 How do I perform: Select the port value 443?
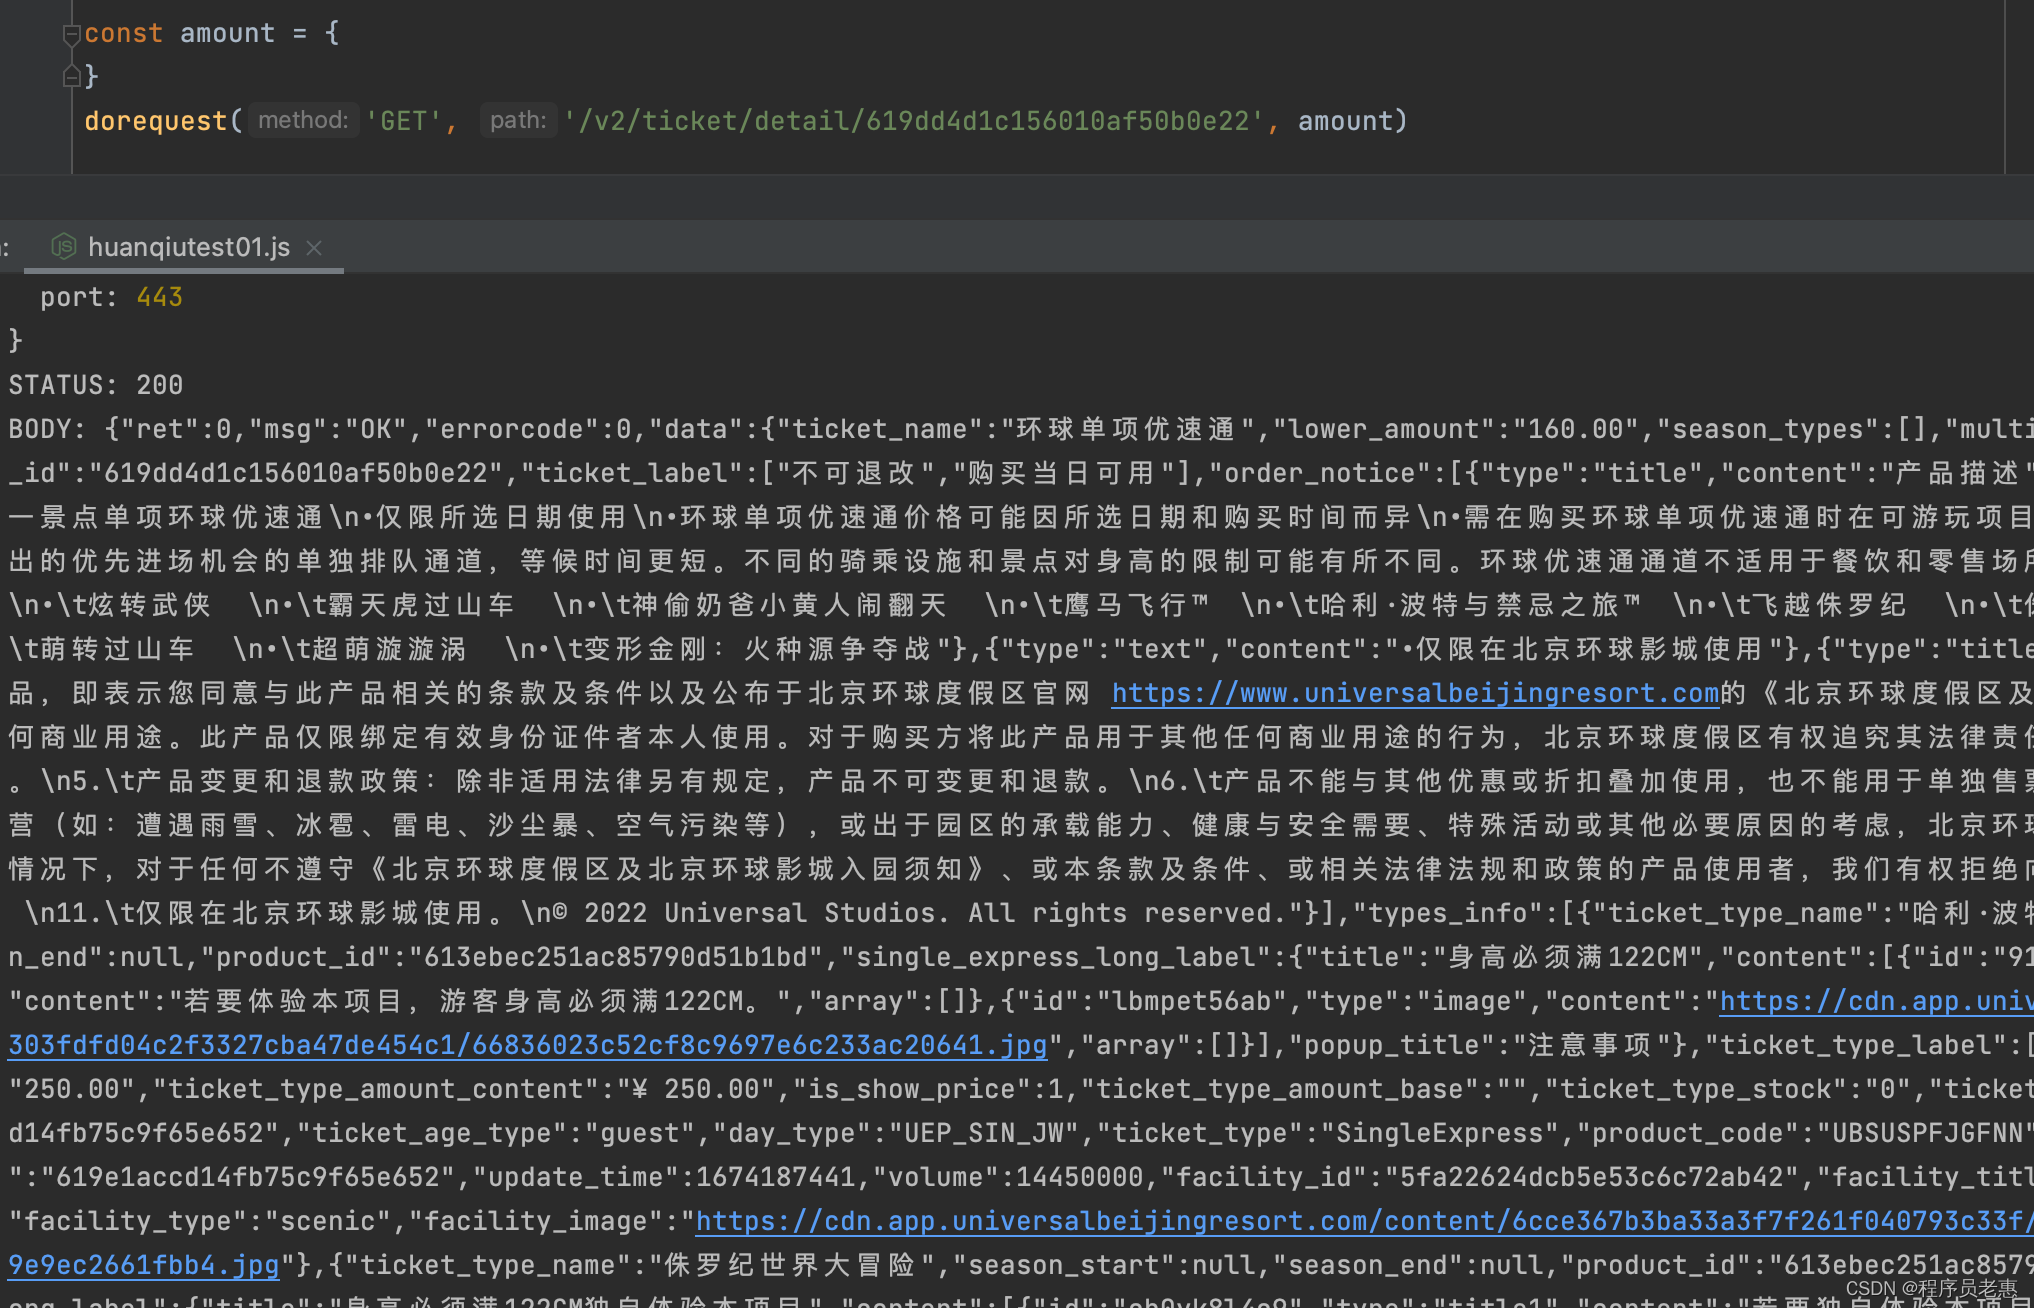coord(159,296)
